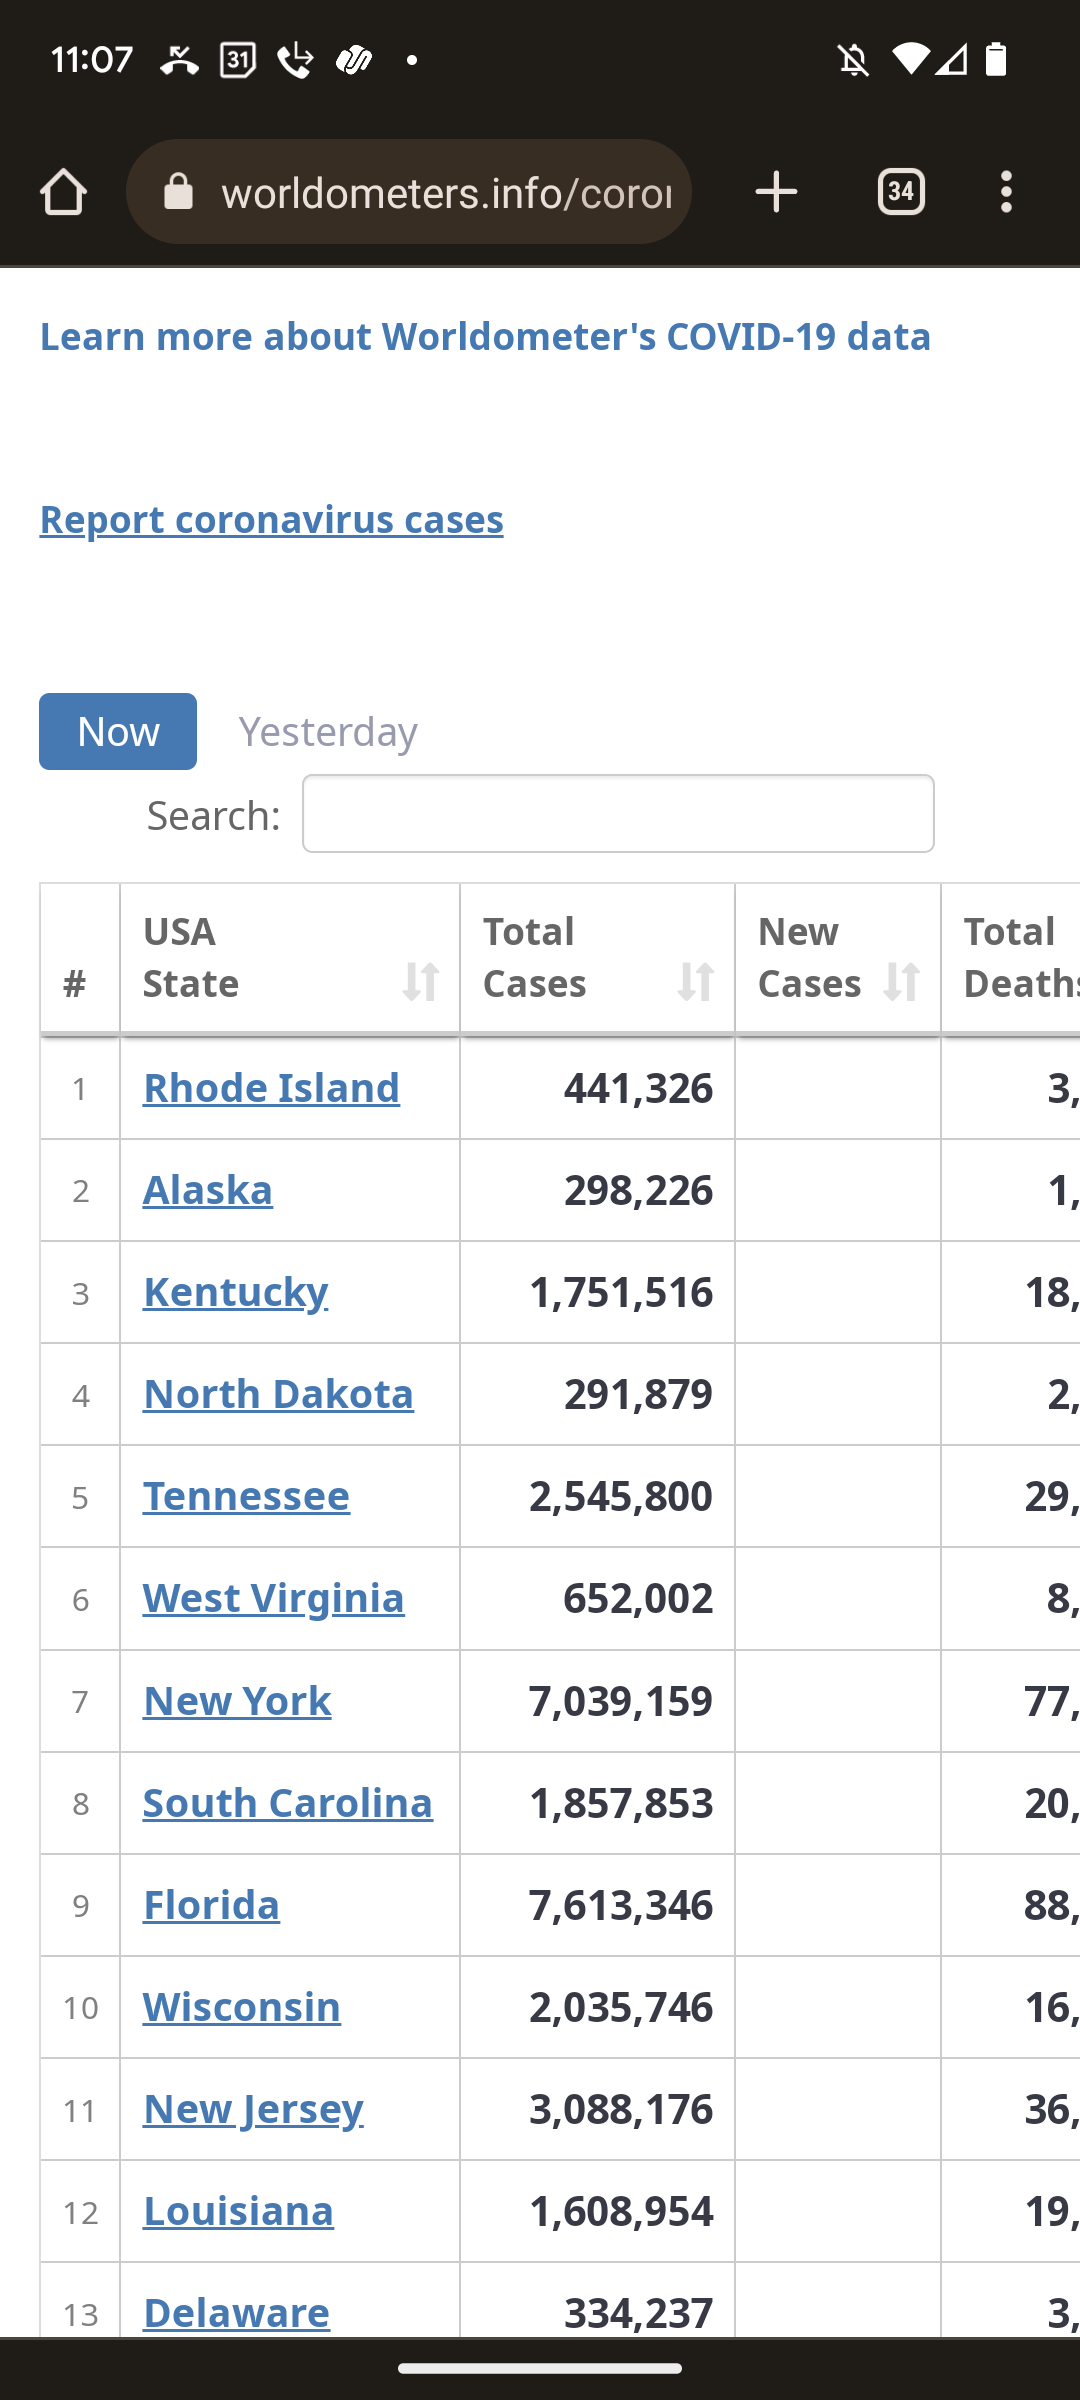Tap the site security lock icon
The image size is (1080, 2400).
point(178,192)
